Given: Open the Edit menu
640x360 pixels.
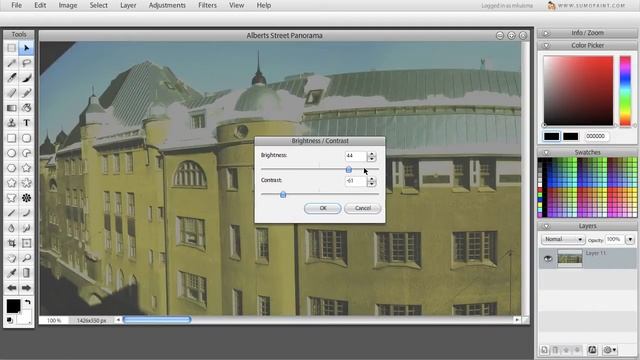Looking at the screenshot, I should (40, 5).
